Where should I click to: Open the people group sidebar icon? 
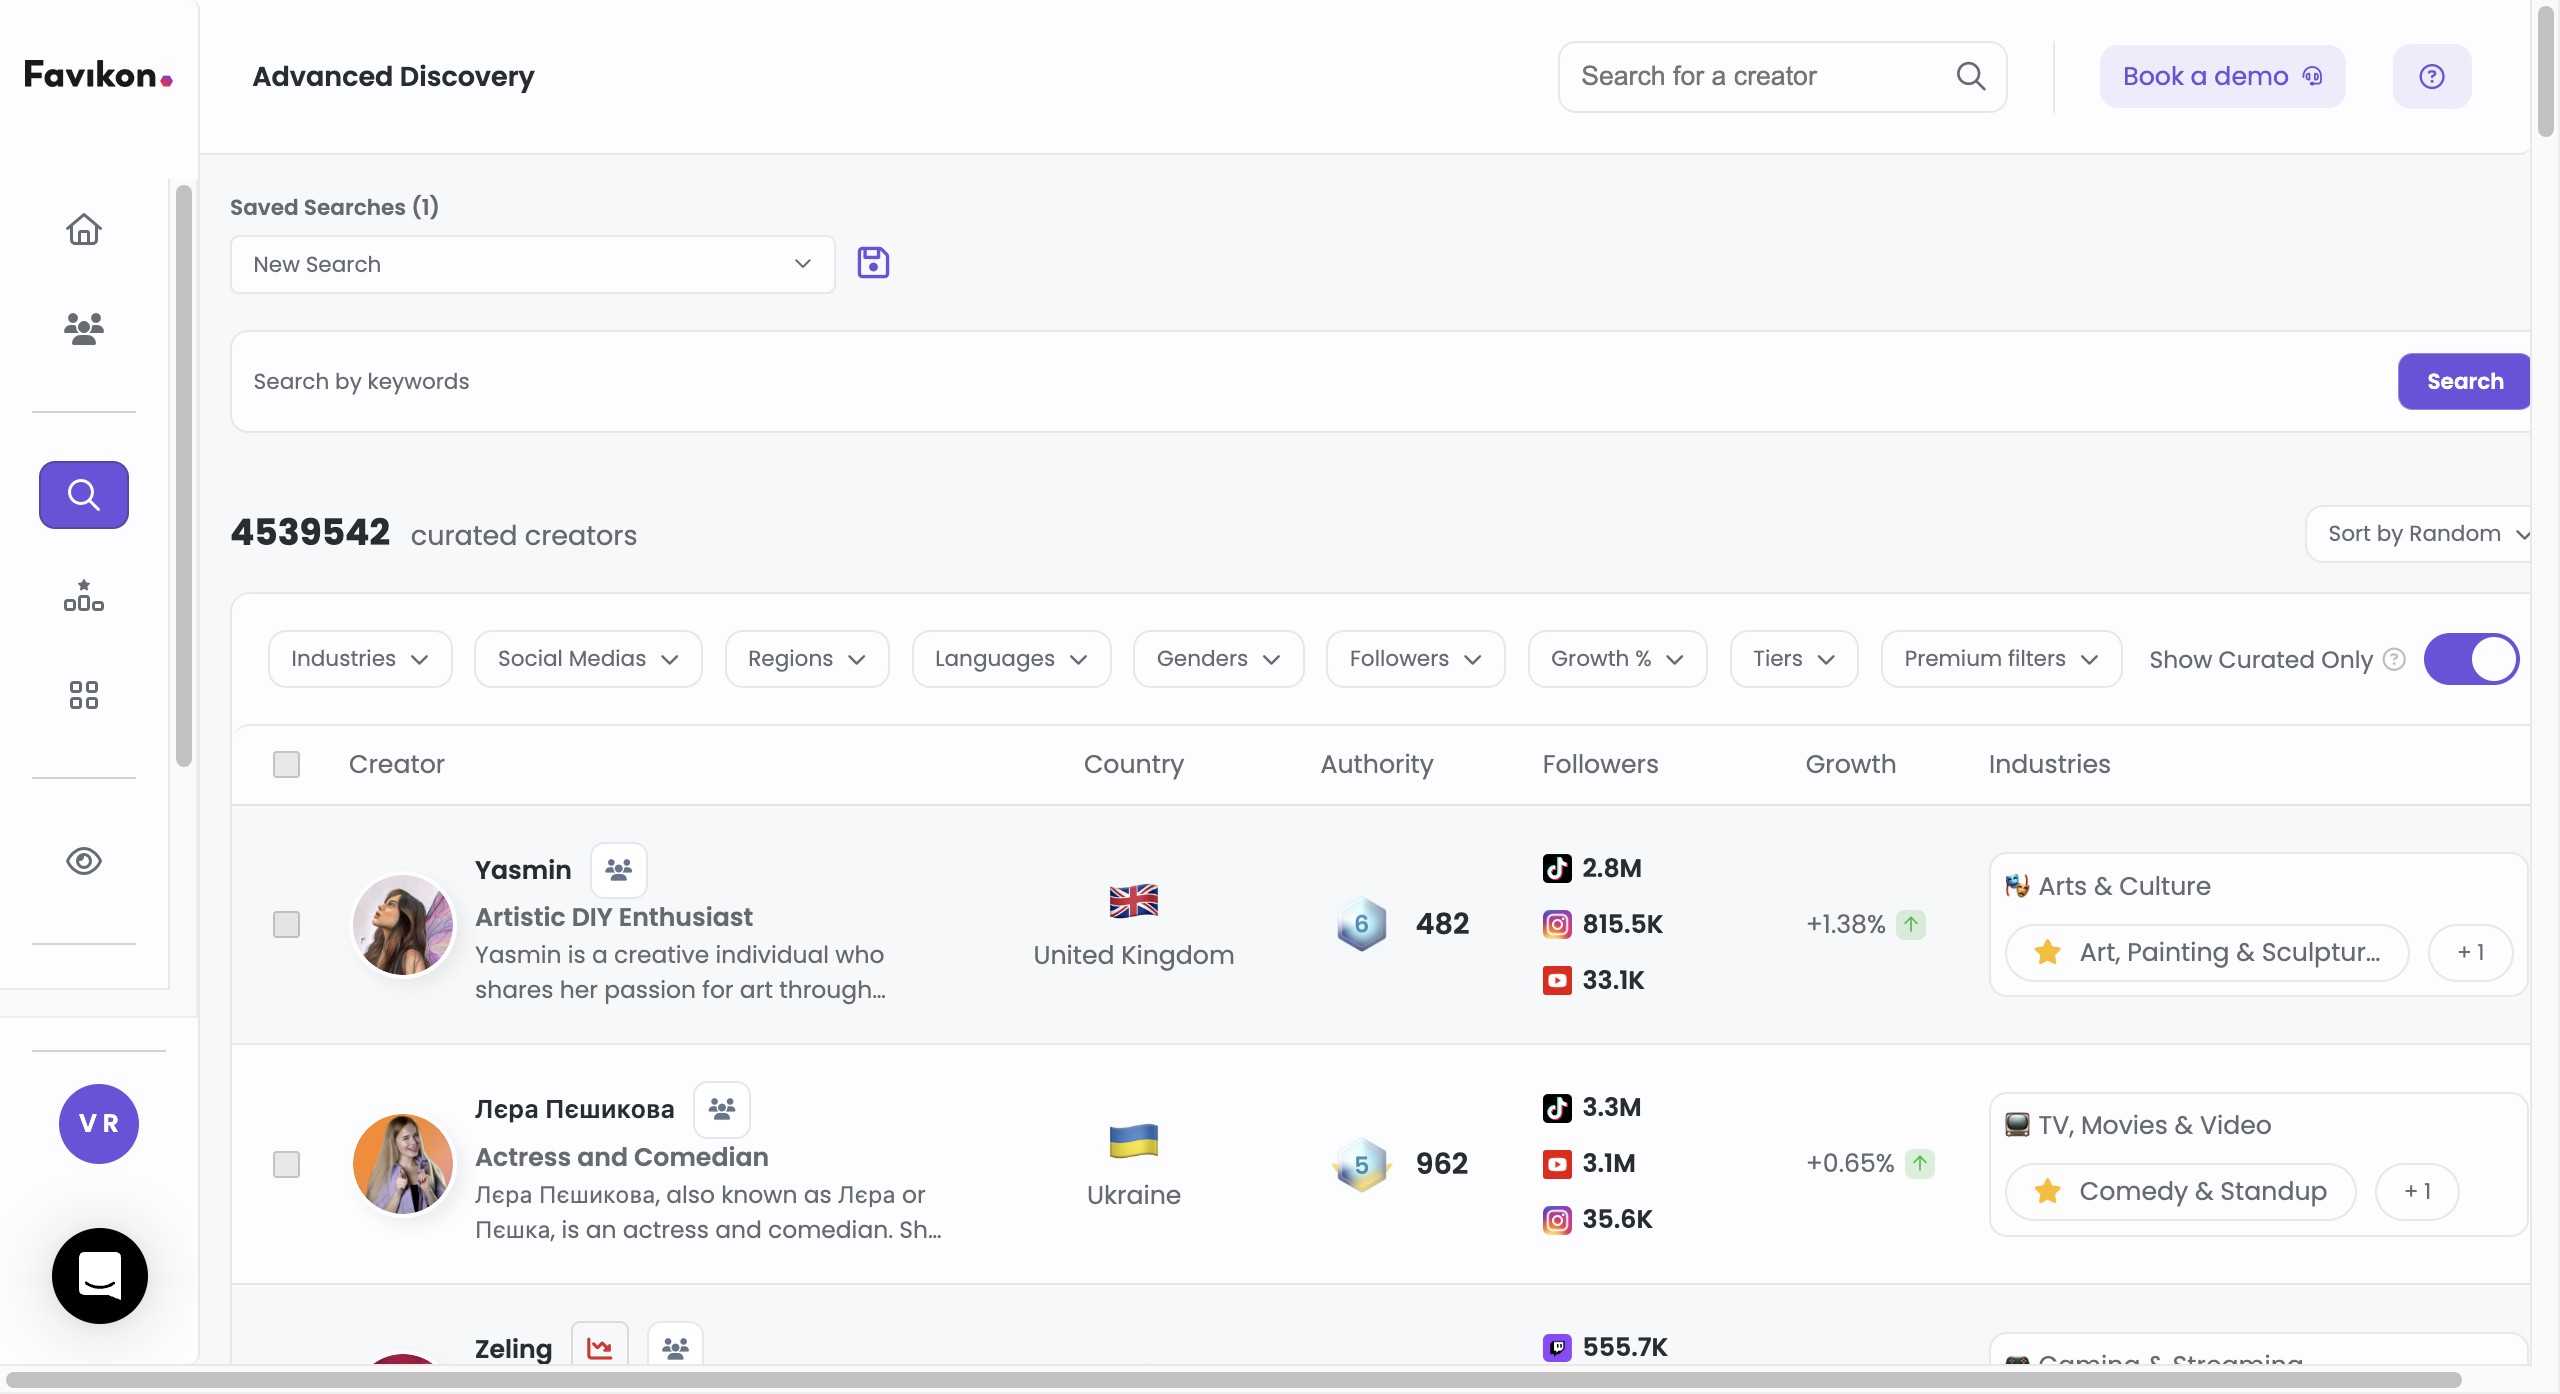84,328
